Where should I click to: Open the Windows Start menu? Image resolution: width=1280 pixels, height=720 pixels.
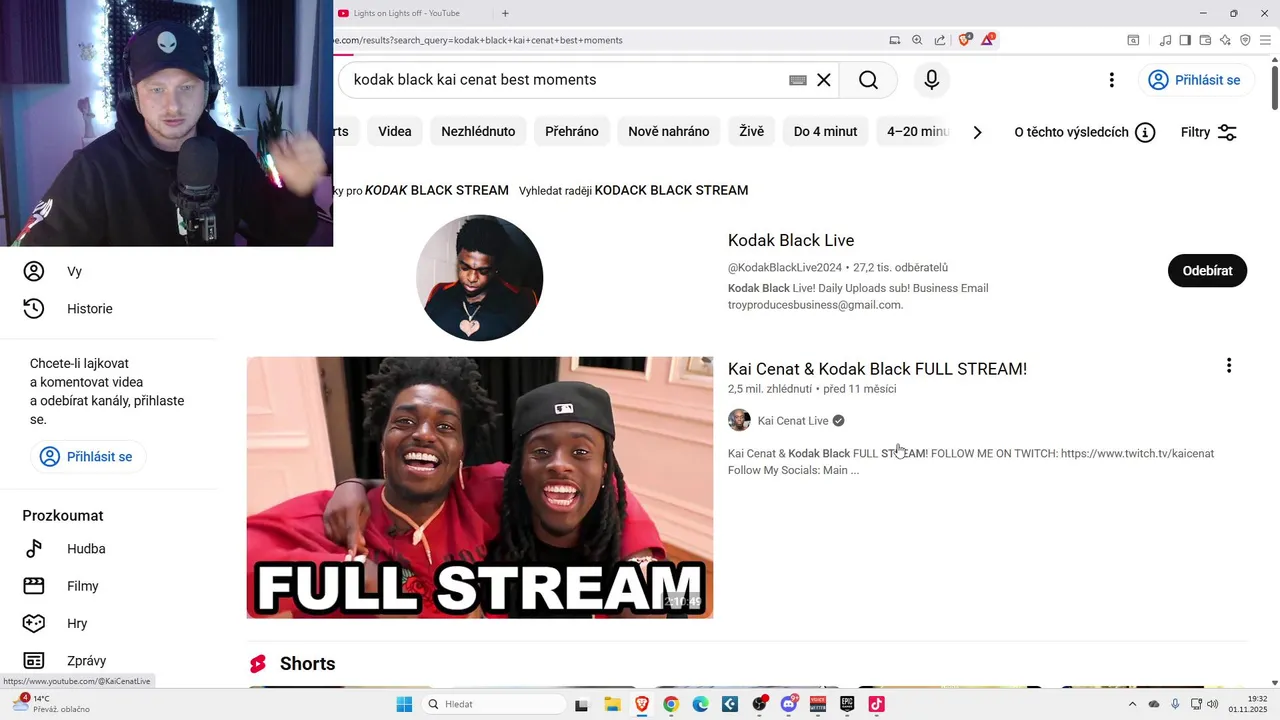pyautogui.click(x=404, y=704)
